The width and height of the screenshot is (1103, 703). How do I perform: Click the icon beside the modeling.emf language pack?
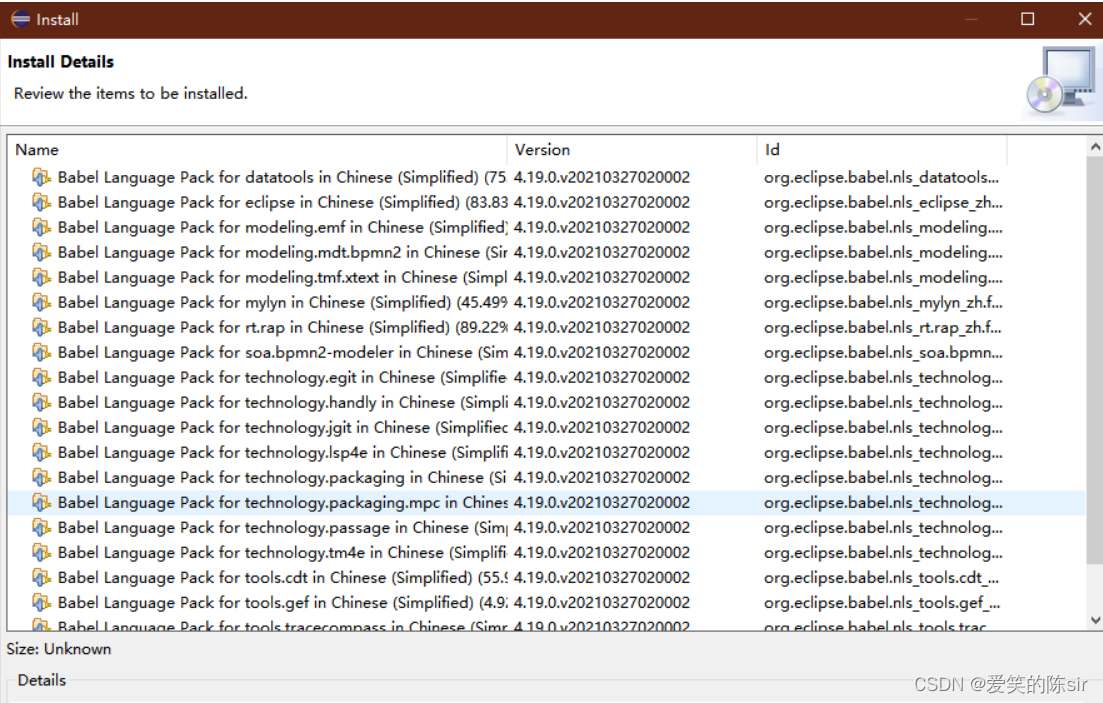pyautogui.click(x=42, y=227)
